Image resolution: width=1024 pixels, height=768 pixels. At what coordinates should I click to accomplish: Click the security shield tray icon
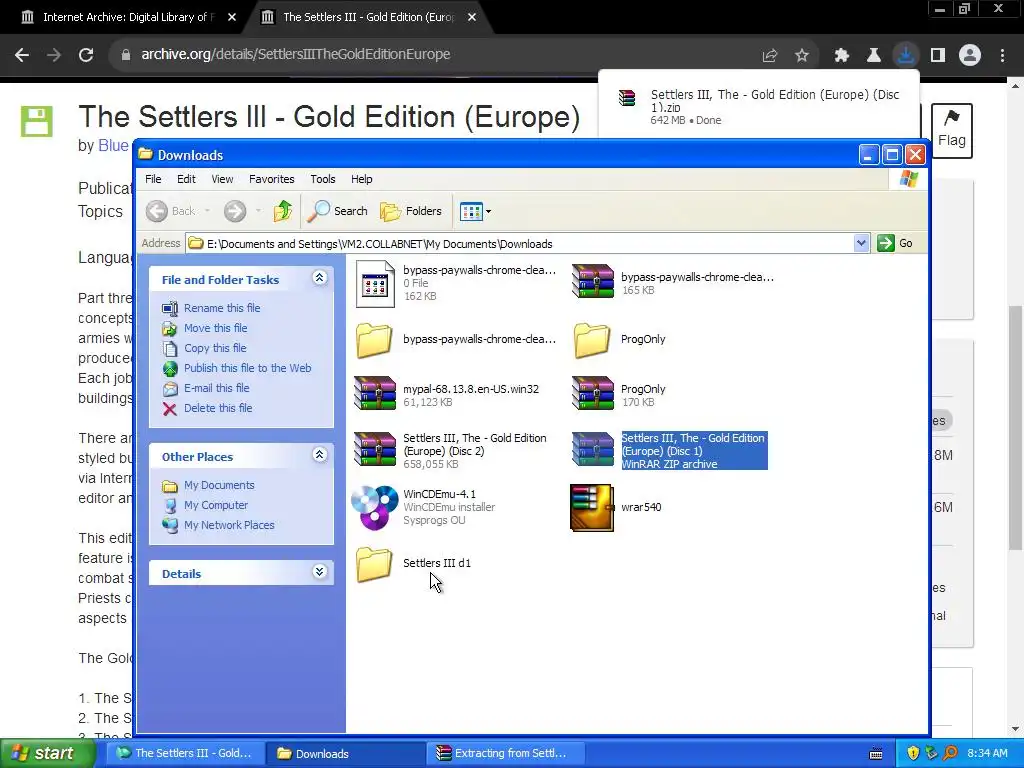pos(913,753)
